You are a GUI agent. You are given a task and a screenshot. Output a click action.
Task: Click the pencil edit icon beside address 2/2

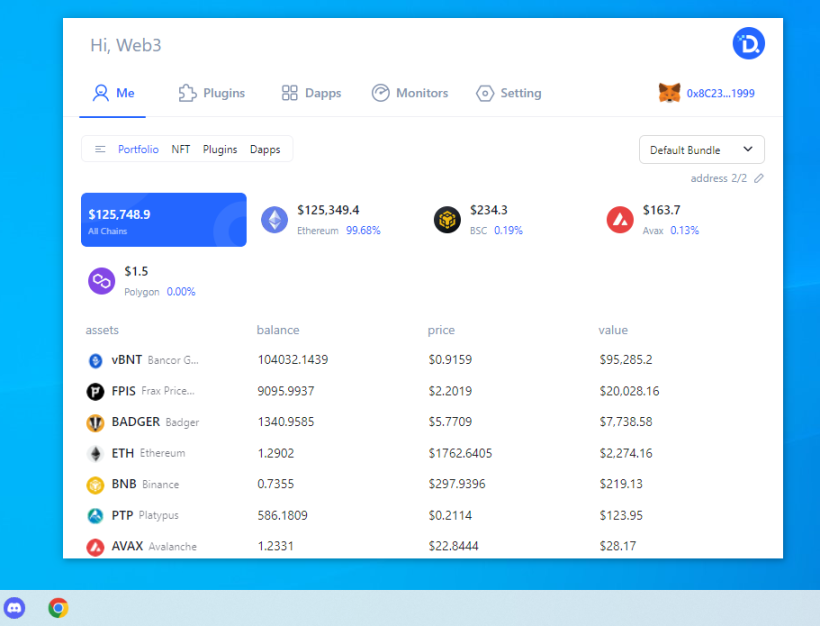pos(759,178)
